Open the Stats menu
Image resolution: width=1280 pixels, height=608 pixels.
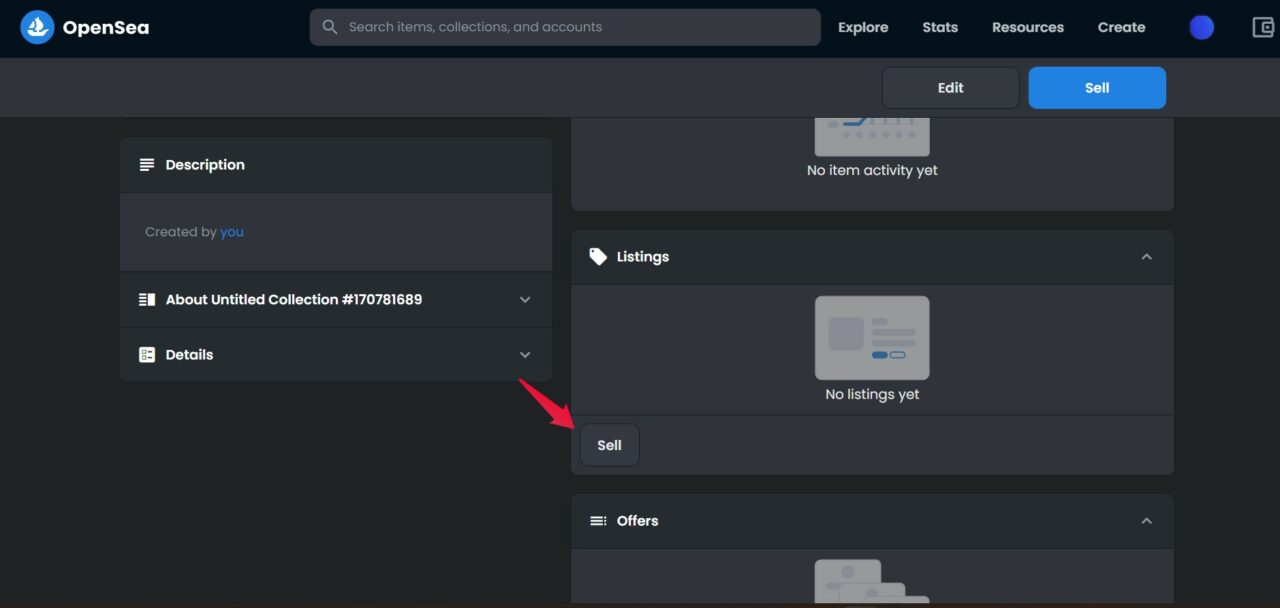(939, 27)
